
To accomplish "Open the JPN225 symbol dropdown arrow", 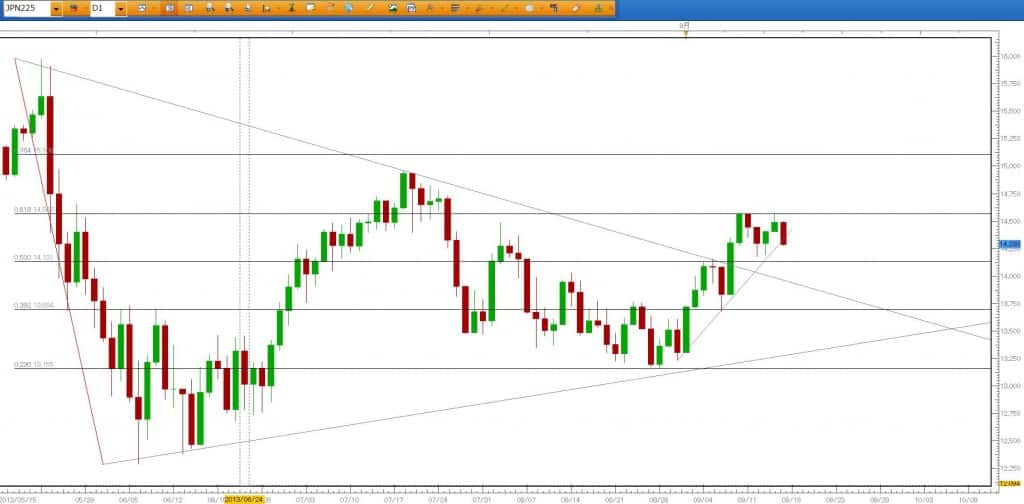I will 56,8.
